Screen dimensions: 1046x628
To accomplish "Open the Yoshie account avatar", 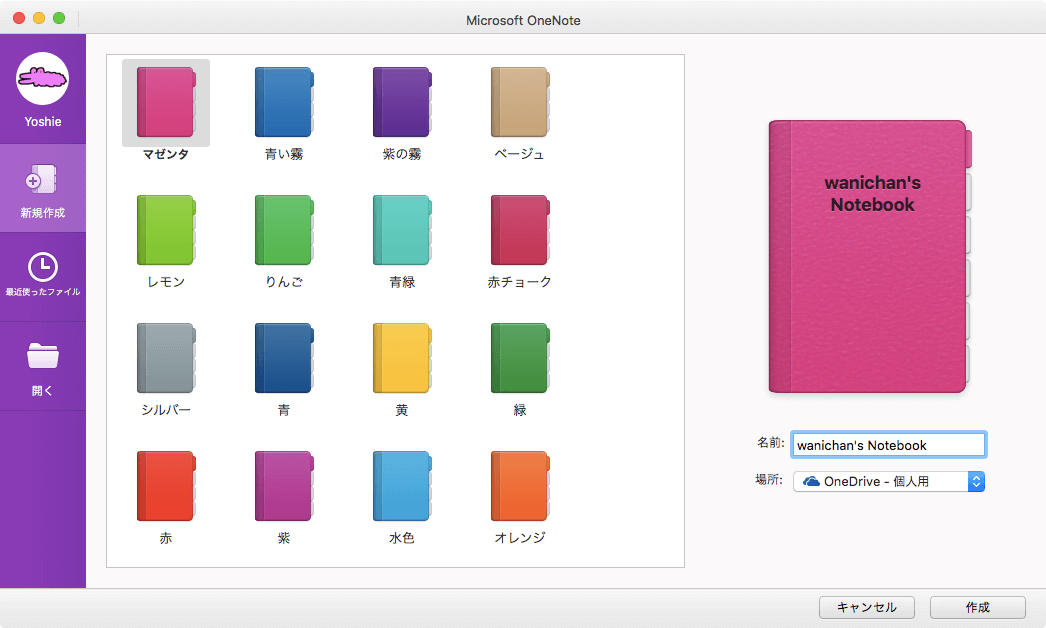I will [x=43, y=79].
